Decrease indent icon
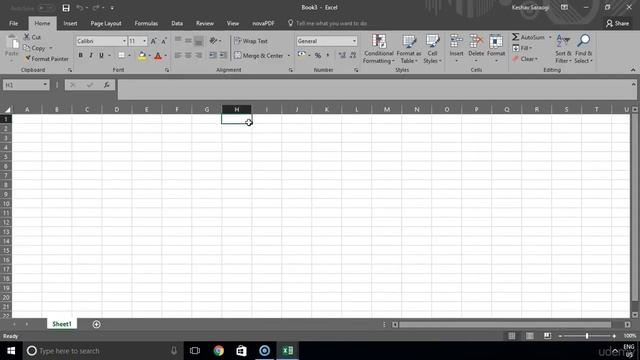Image resolution: width=640 pixels, height=360 pixels. tap(213, 56)
